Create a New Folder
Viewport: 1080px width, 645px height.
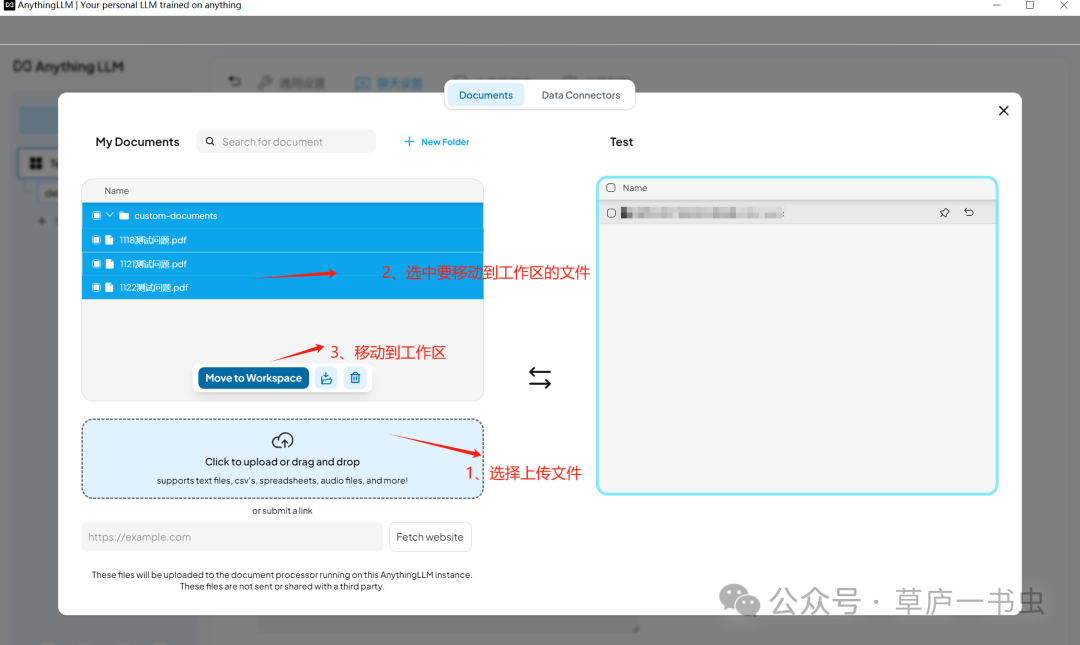437,142
